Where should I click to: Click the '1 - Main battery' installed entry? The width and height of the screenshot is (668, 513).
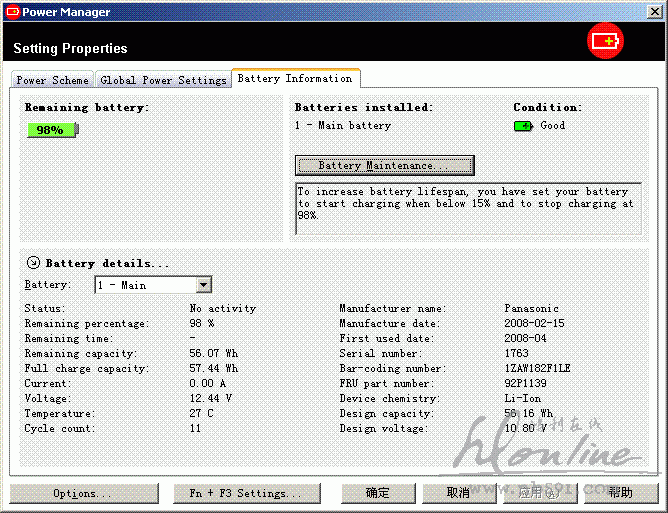coord(343,126)
